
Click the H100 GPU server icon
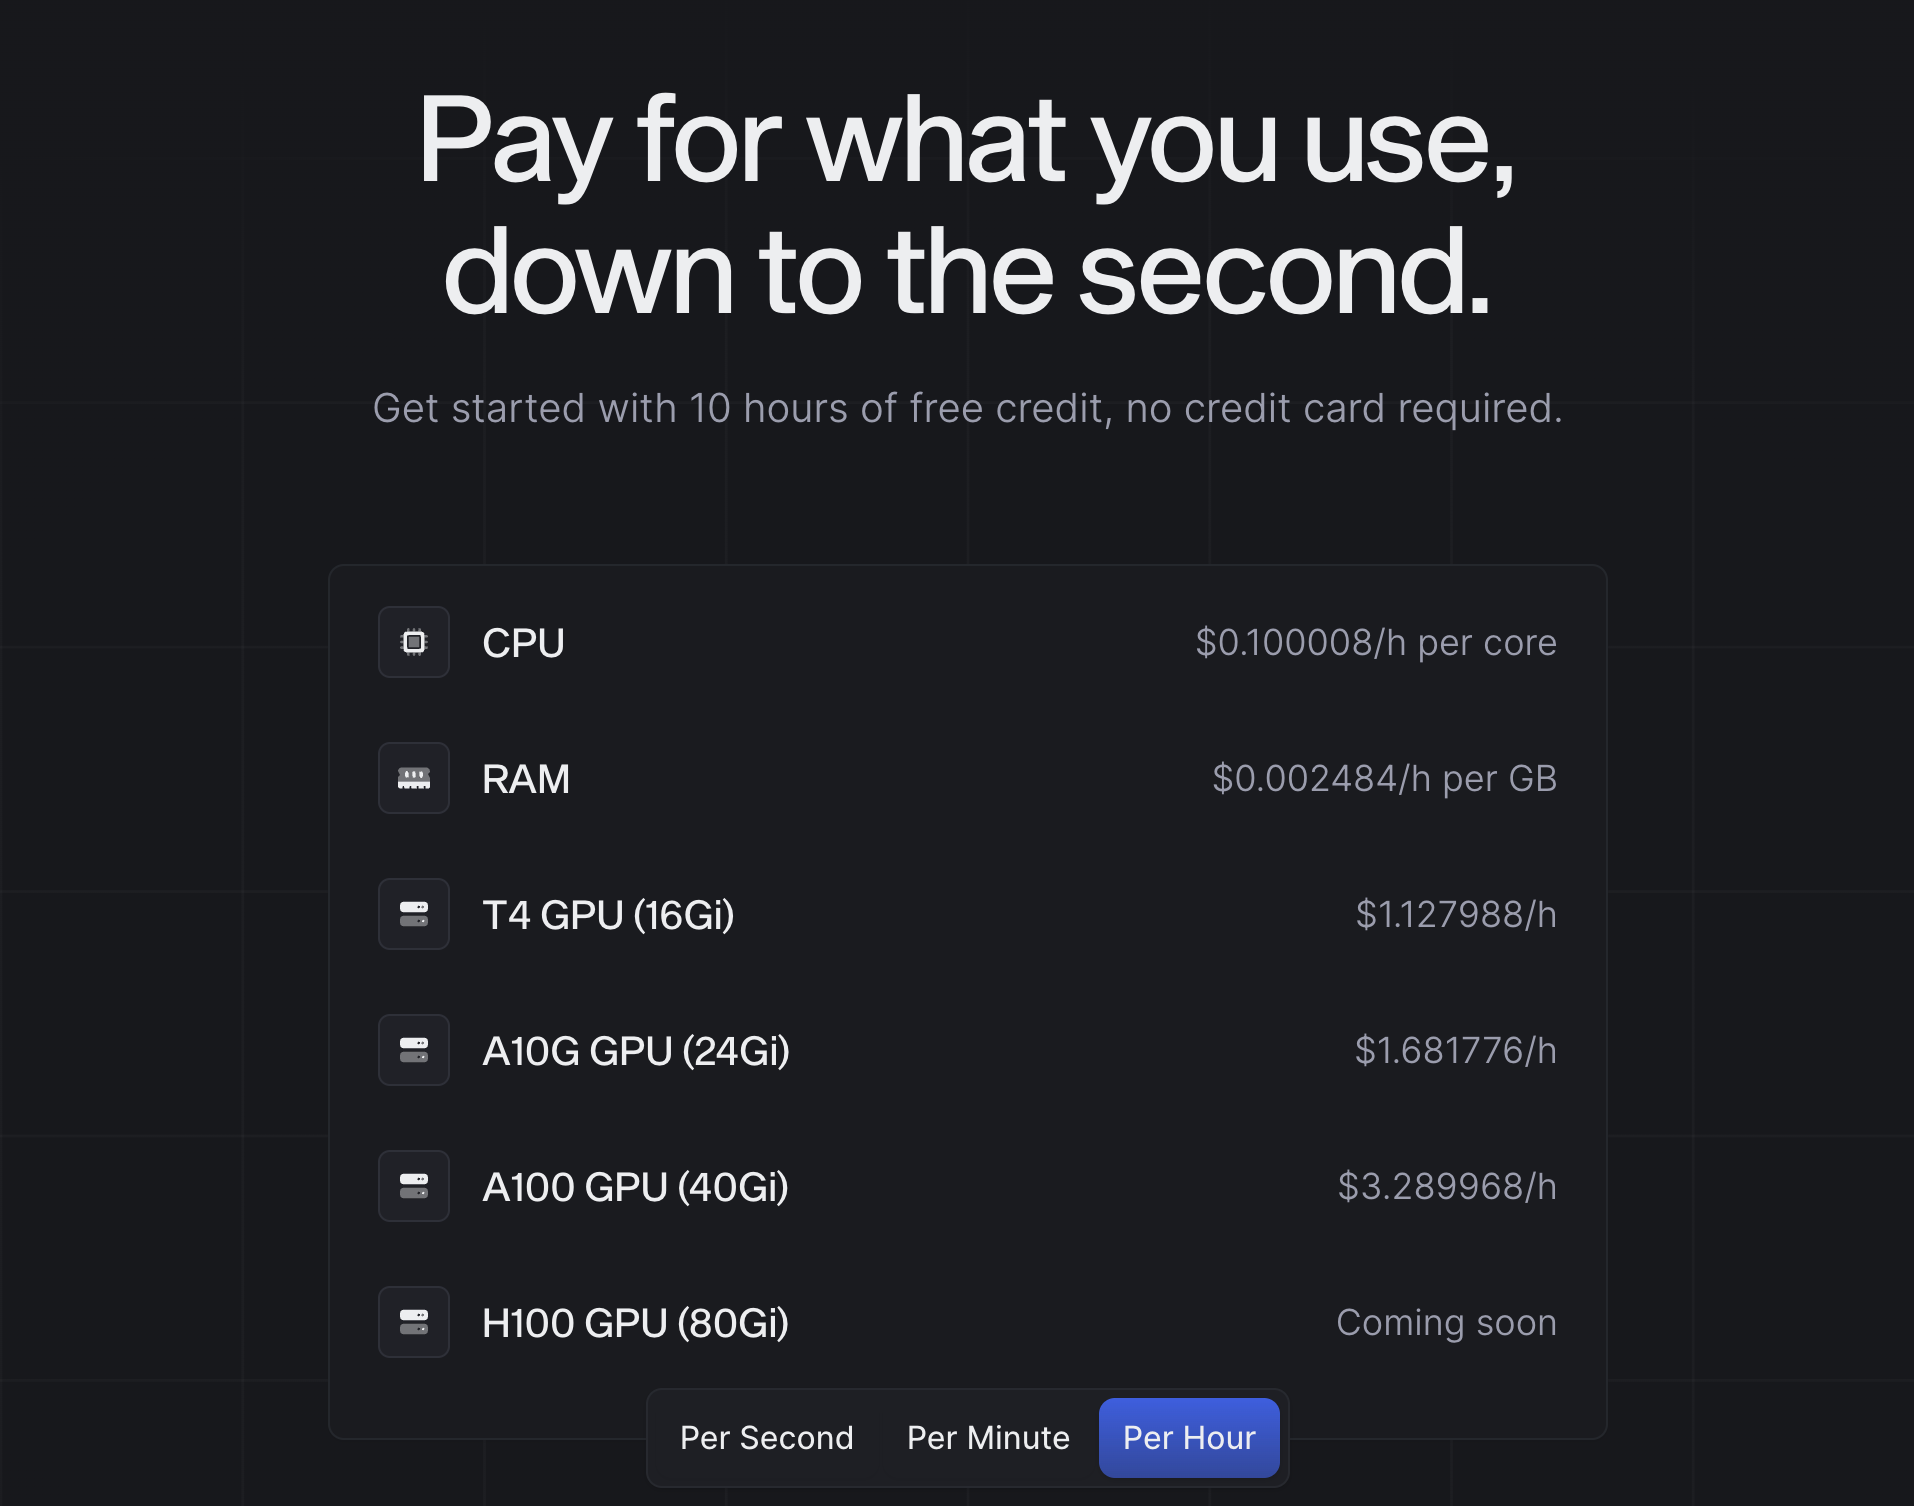click(413, 1323)
